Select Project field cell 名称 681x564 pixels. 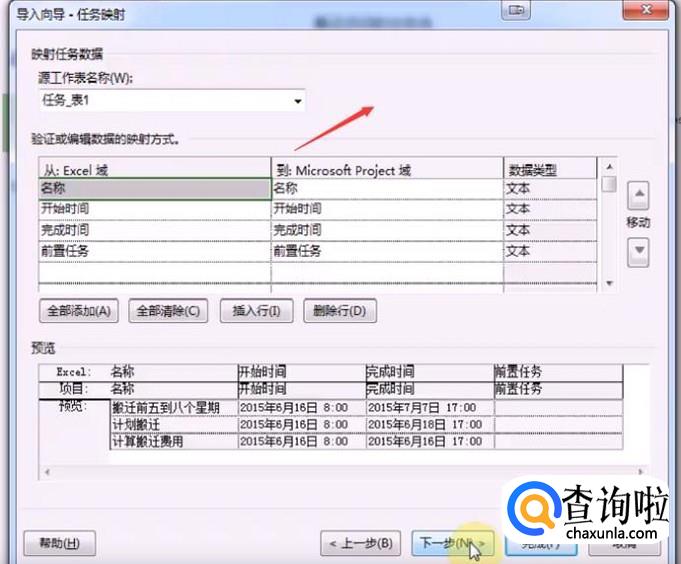pyautogui.click(x=387, y=189)
